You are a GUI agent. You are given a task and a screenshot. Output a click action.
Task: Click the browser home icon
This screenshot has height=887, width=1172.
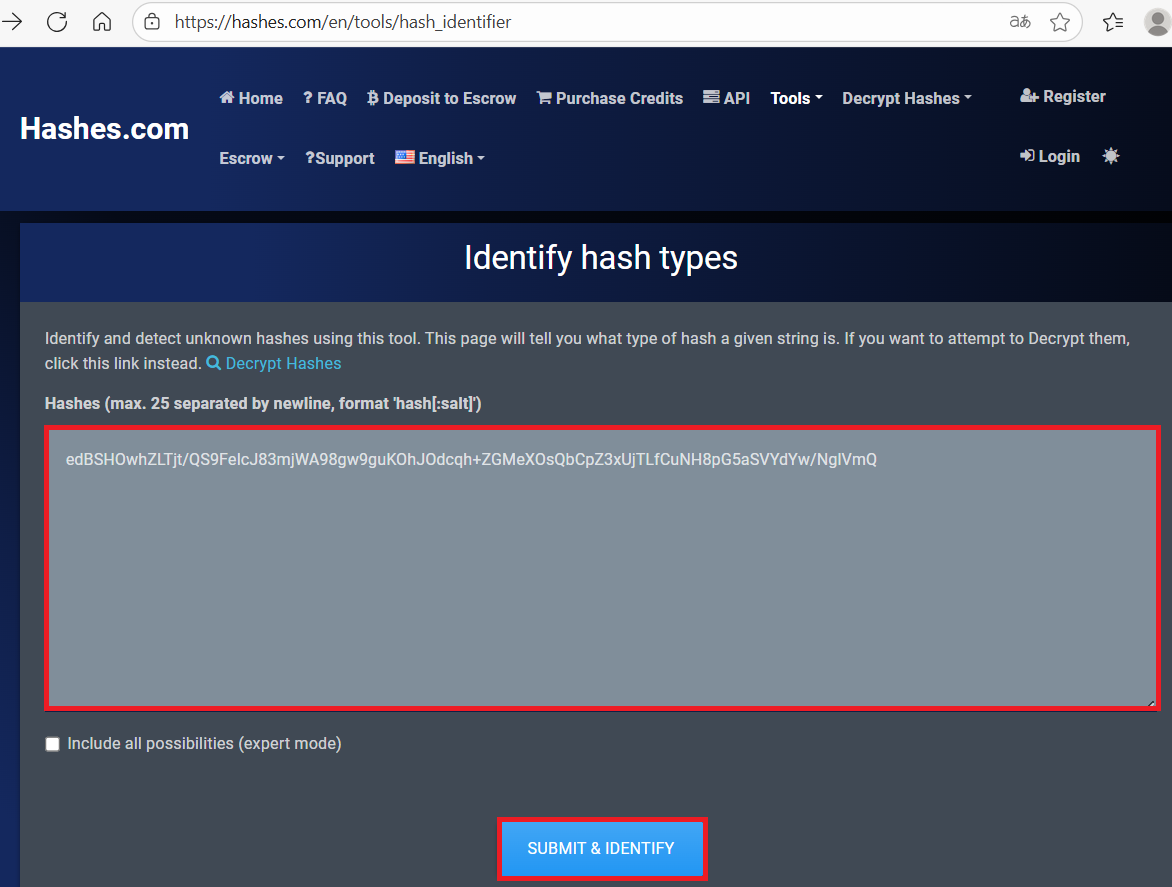pos(101,21)
